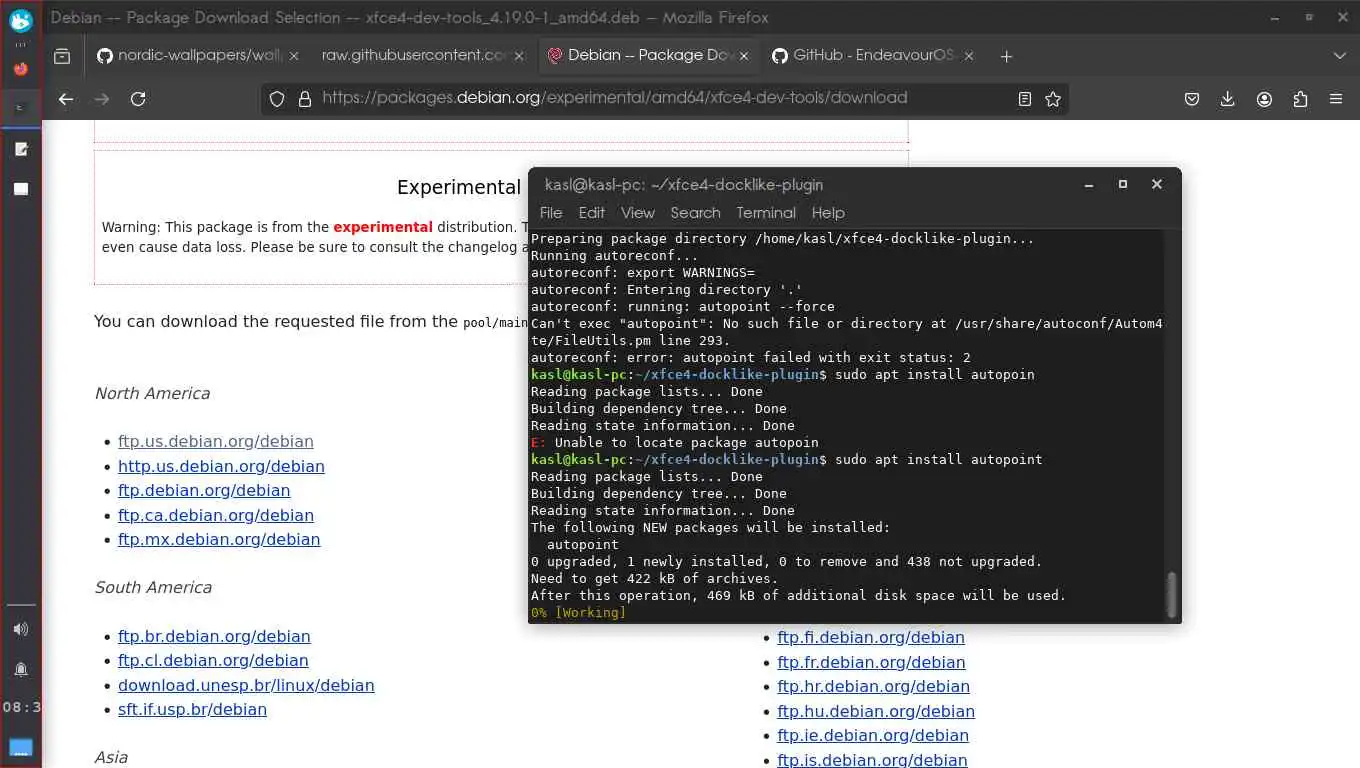Open ftp.debian.org/debian mirror link
The width and height of the screenshot is (1360, 768).
click(204, 490)
